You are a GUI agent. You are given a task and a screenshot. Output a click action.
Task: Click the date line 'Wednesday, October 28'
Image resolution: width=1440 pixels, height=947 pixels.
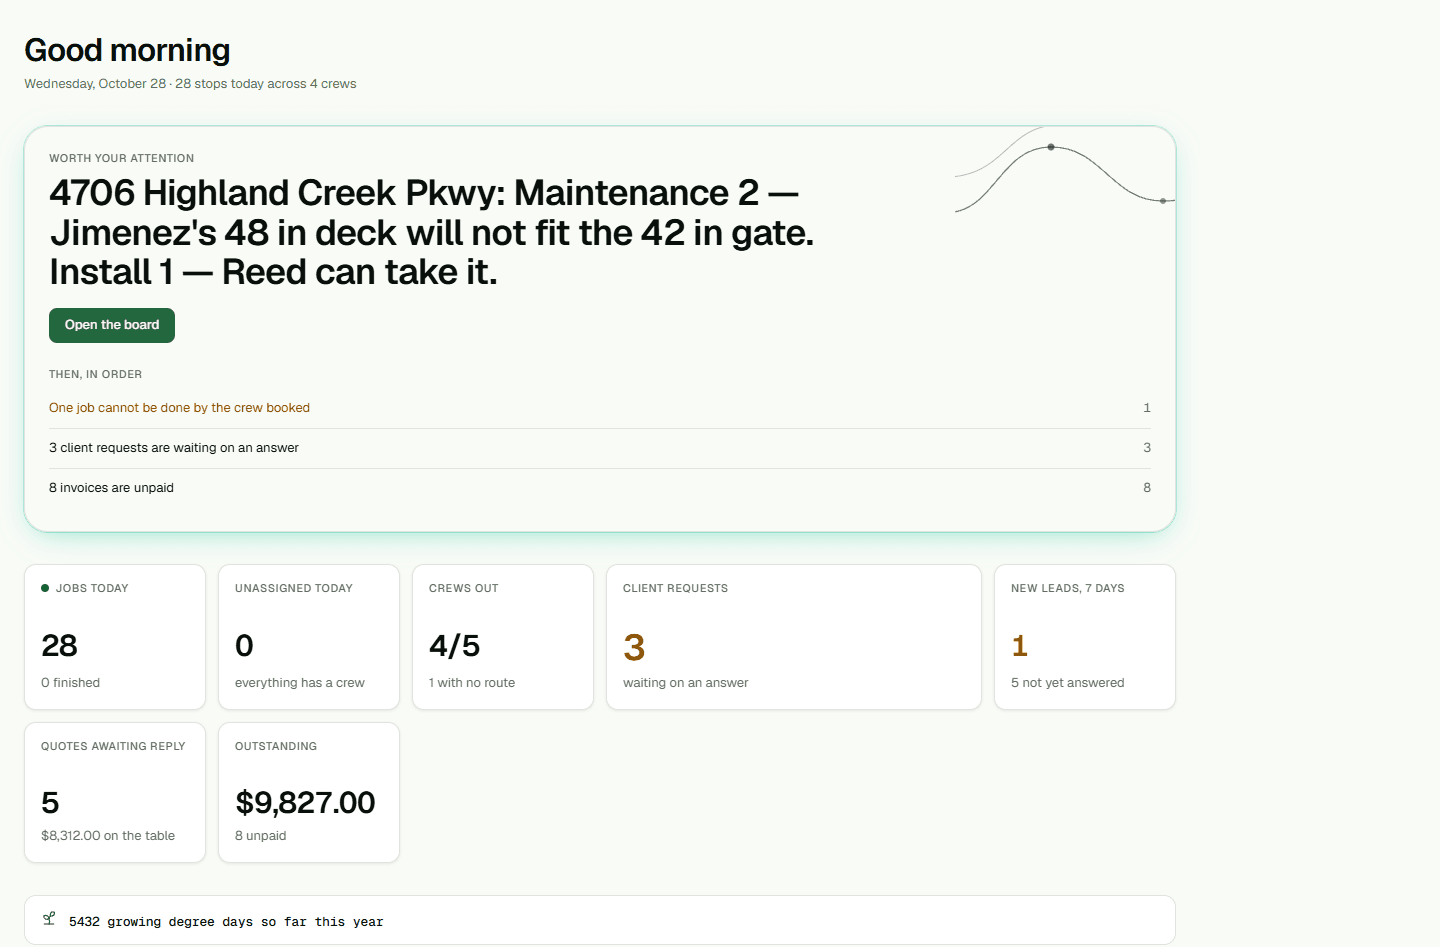(x=190, y=84)
